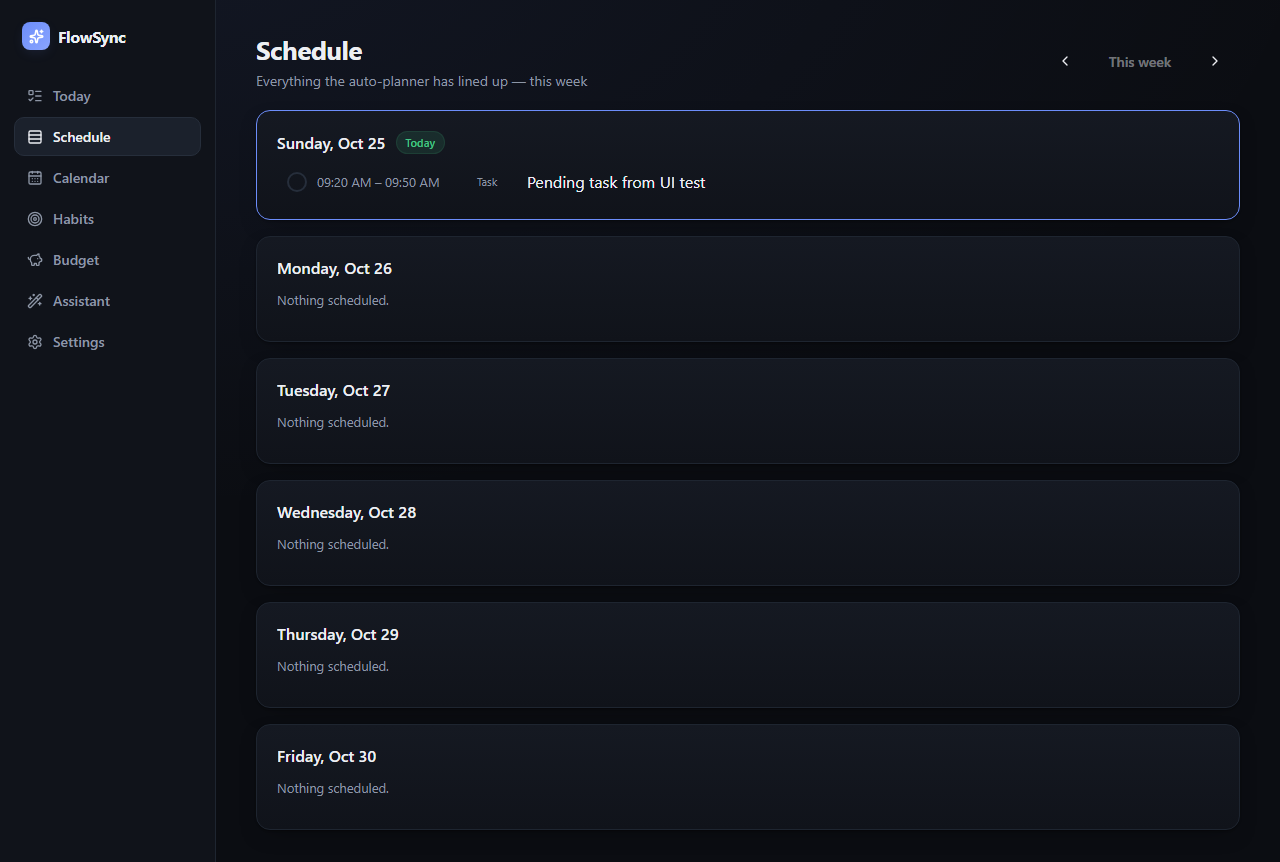
Task: Open the Pending task from UI test entry
Action: tap(616, 183)
